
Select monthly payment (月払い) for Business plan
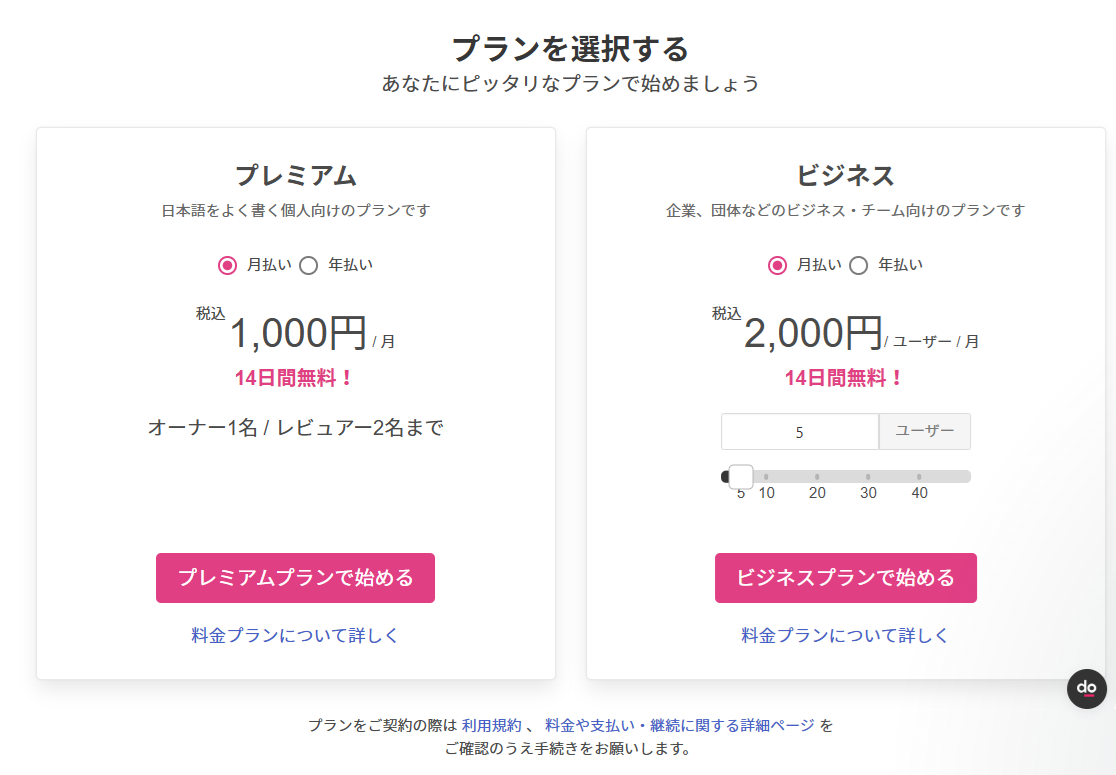click(x=777, y=265)
